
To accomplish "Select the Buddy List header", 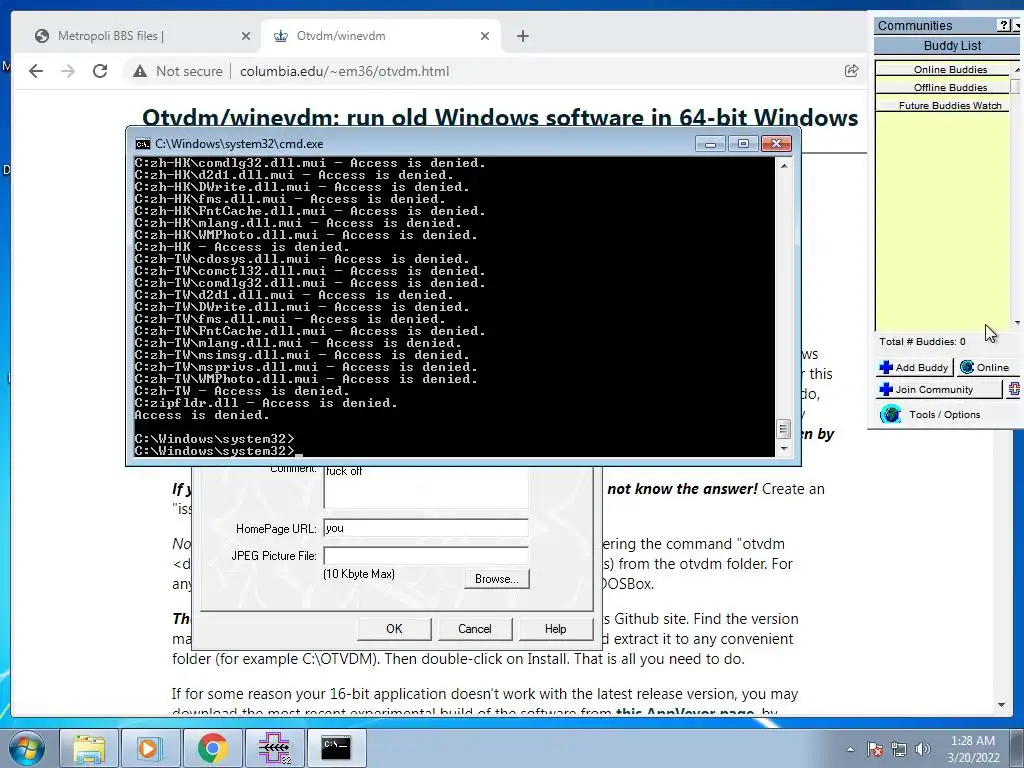I will (952, 46).
